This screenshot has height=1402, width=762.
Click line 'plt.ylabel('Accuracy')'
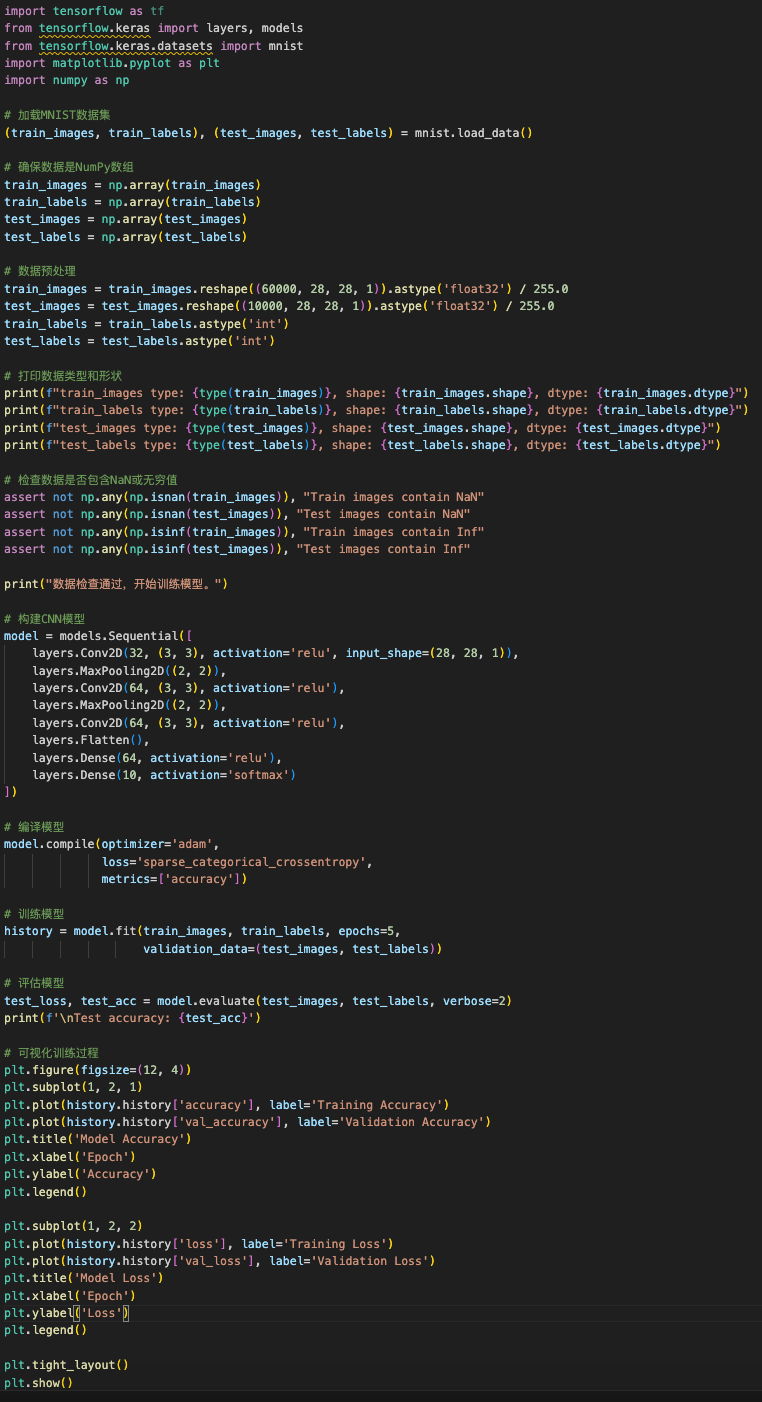point(81,1174)
